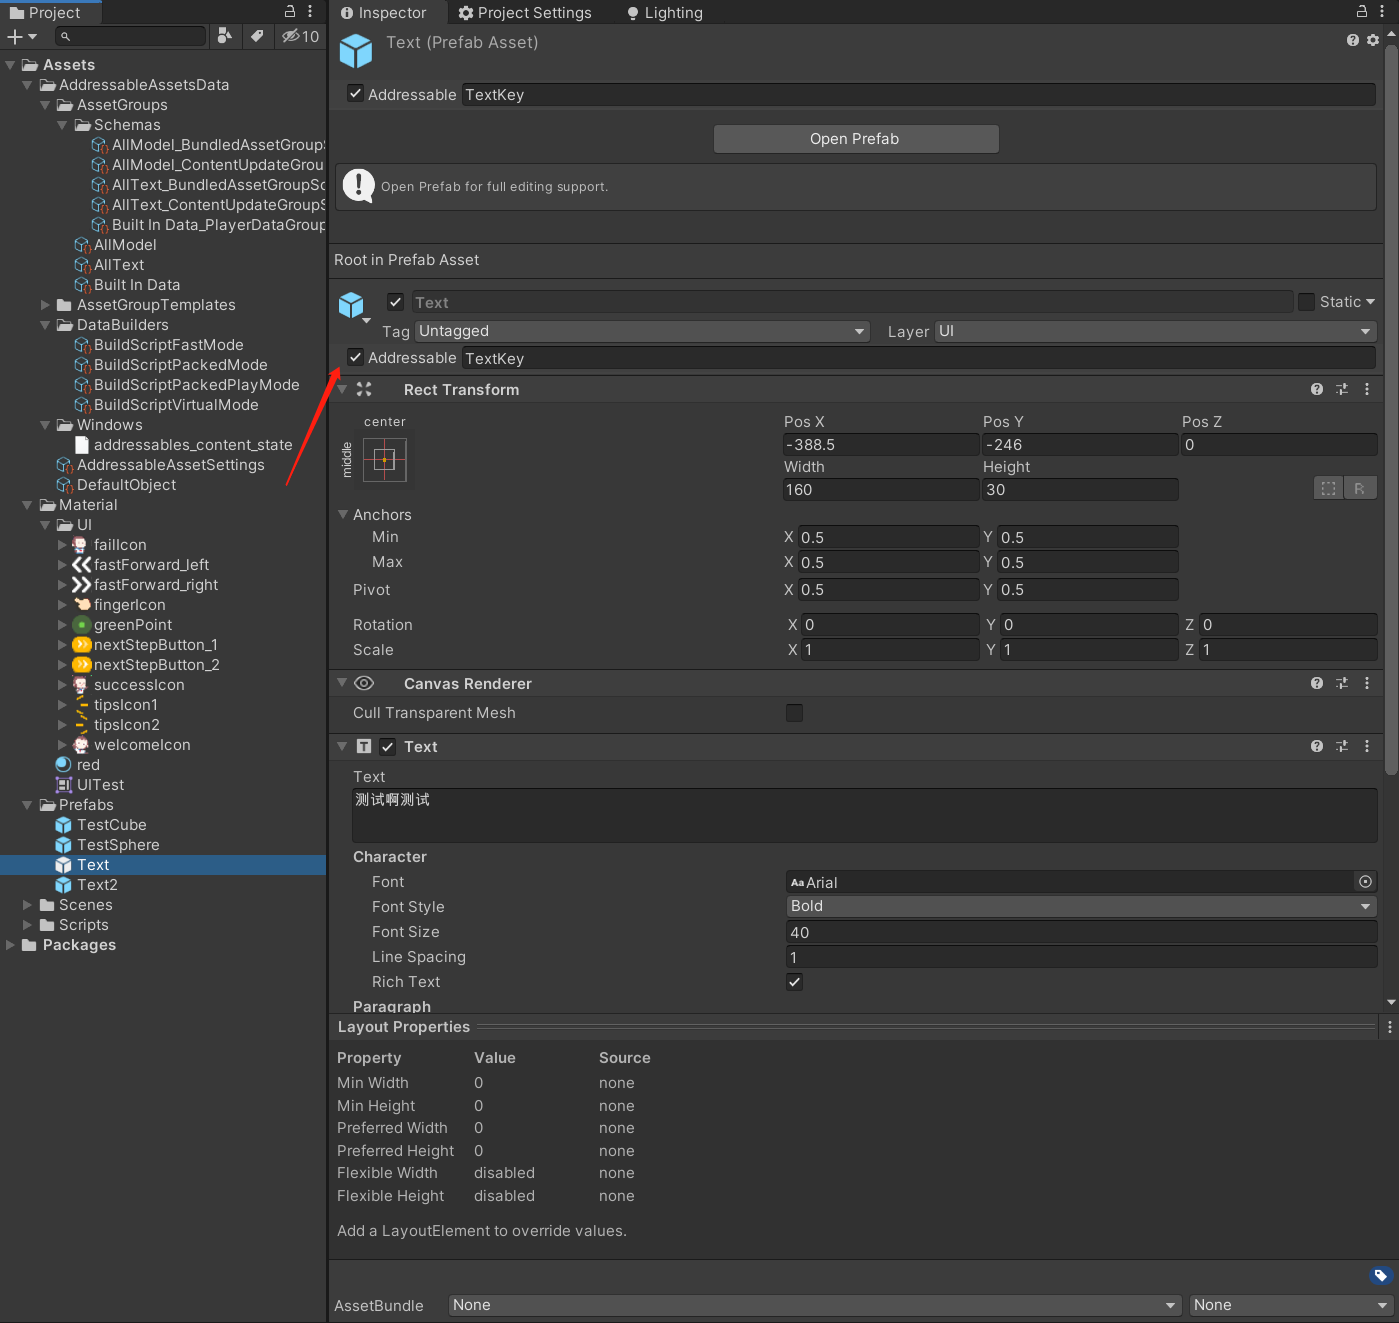Open Canvas Renderer presets icon

pyautogui.click(x=1342, y=683)
